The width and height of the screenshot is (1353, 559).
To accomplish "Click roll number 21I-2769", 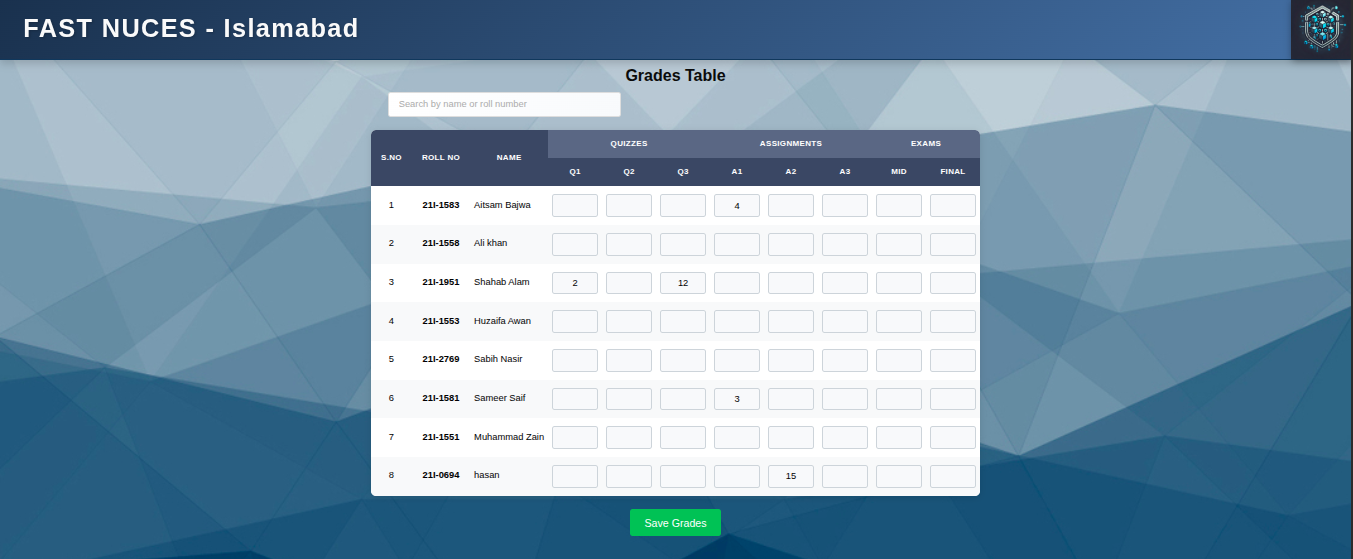I will (x=441, y=359).
